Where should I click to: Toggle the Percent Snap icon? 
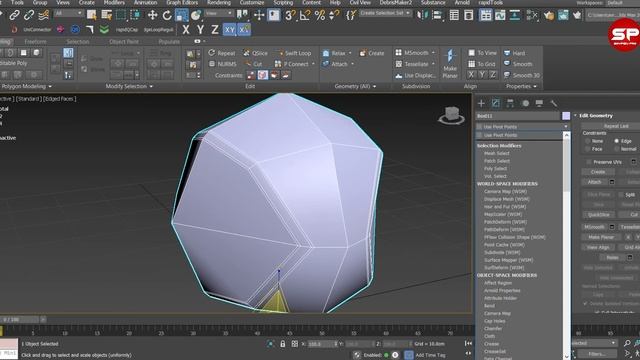click(320, 16)
